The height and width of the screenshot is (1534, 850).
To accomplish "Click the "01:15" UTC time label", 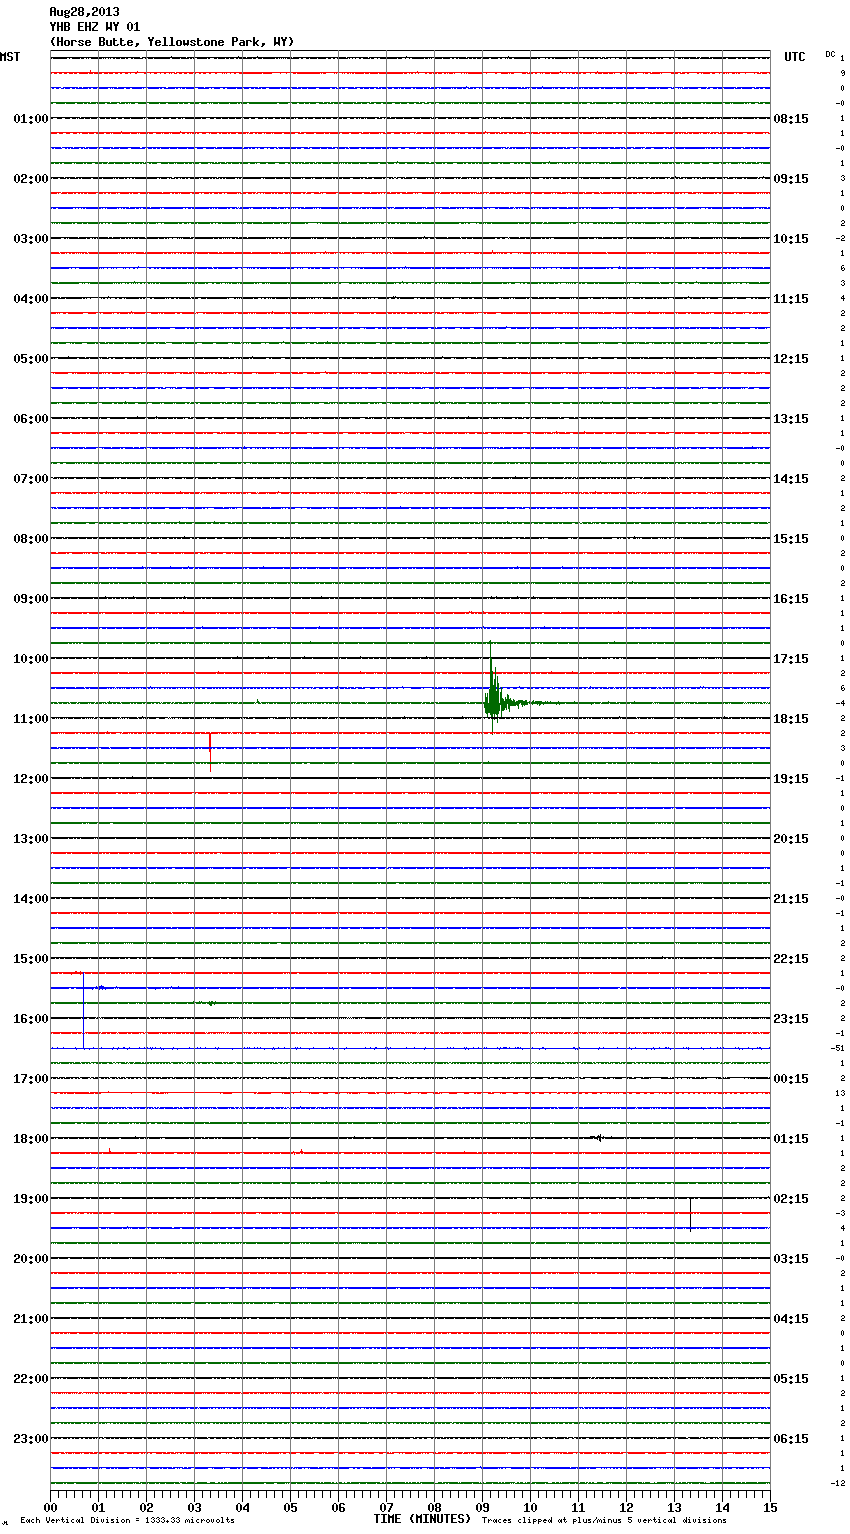I will pyautogui.click(x=791, y=1139).
